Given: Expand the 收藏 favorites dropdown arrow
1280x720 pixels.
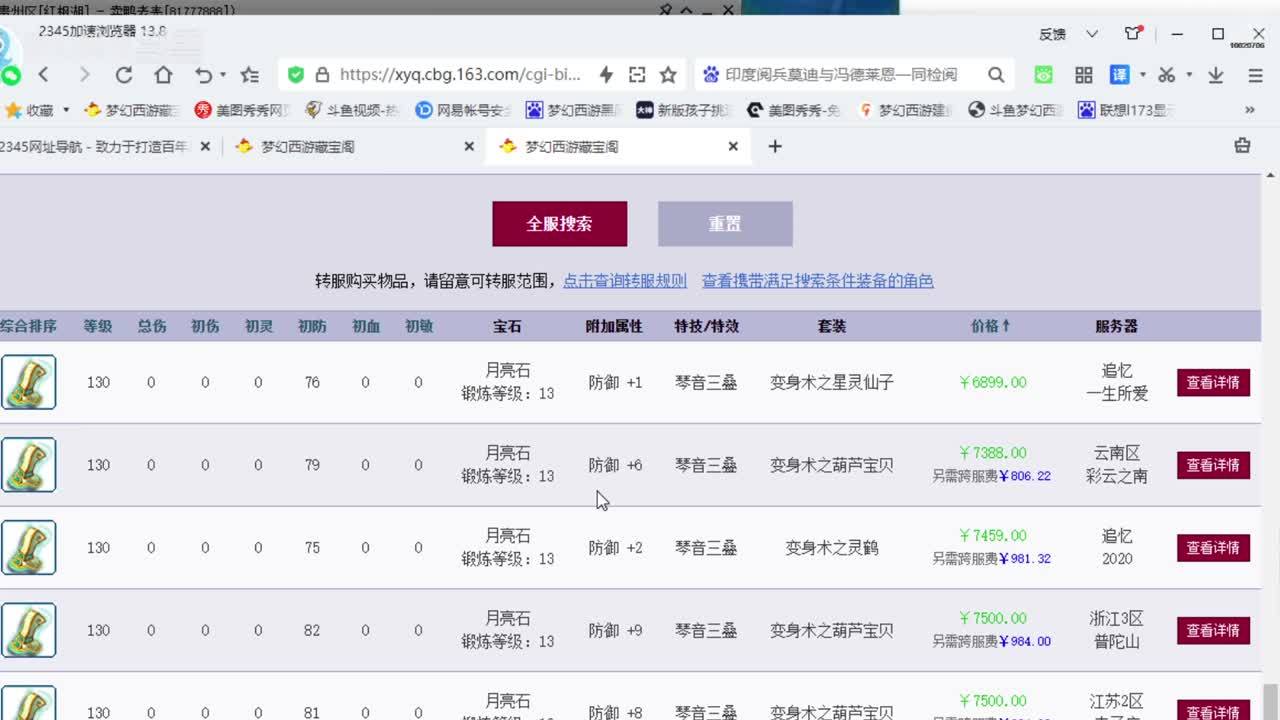Looking at the screenshot, I should click(66, 110).
